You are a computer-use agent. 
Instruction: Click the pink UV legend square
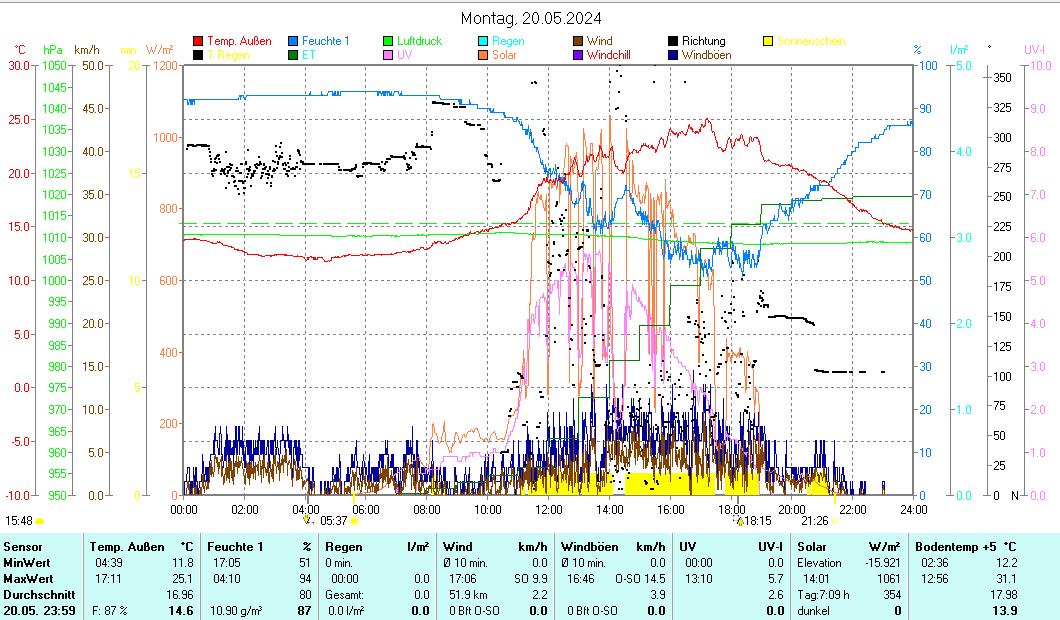coord(388,55)
